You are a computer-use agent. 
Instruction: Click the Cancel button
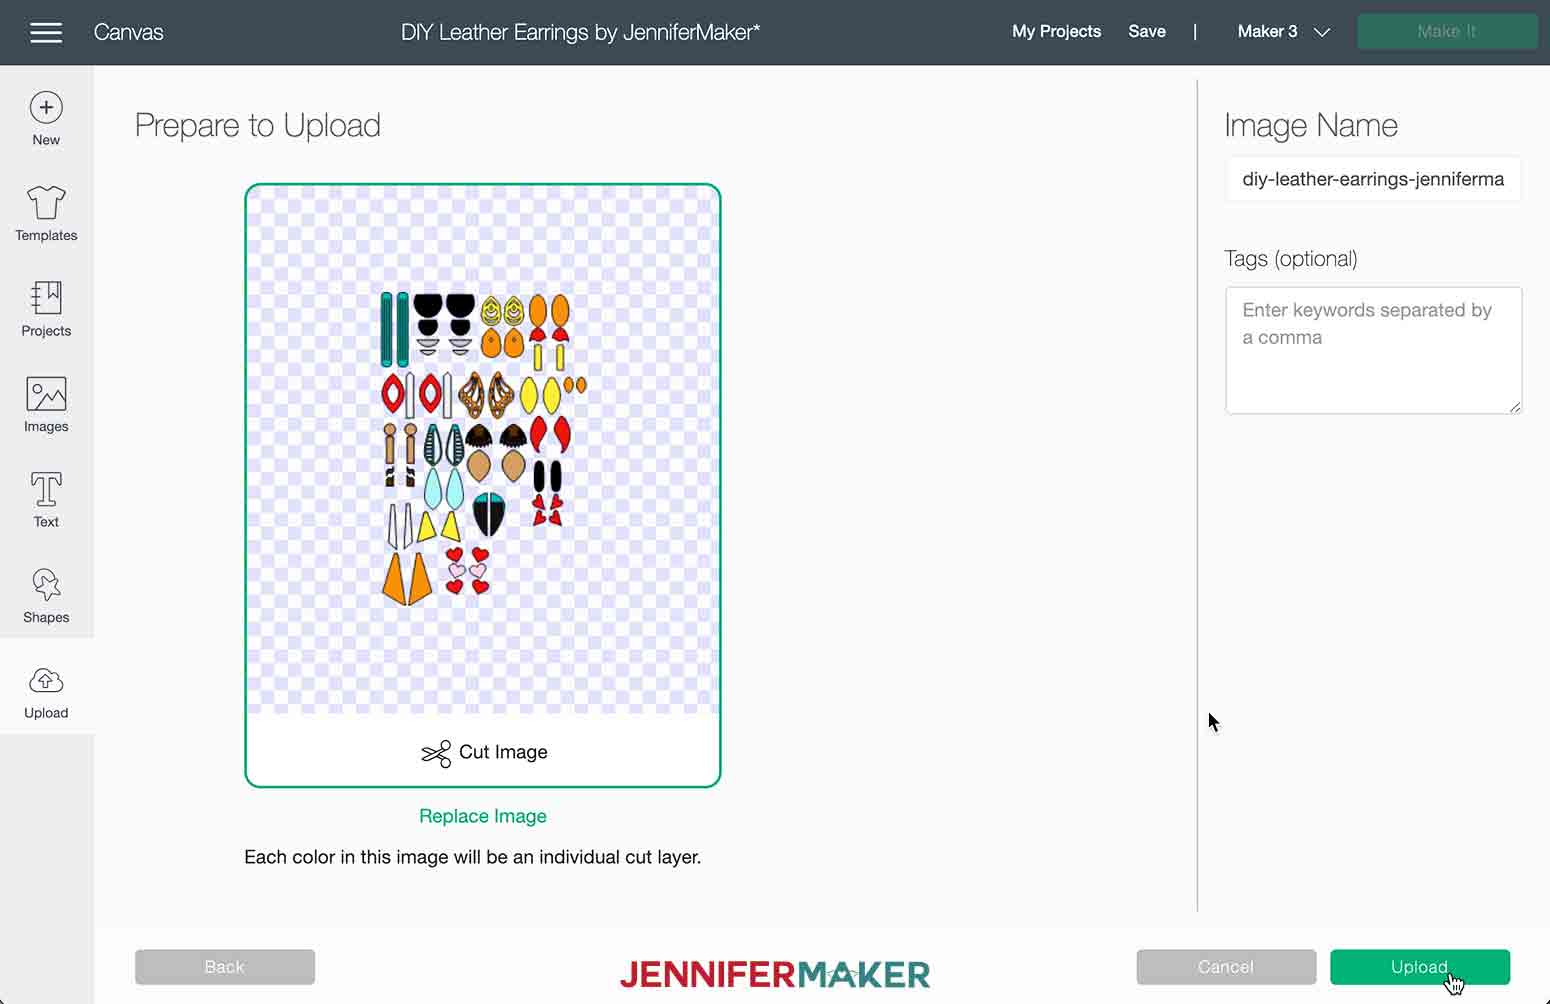[1226, 967]
